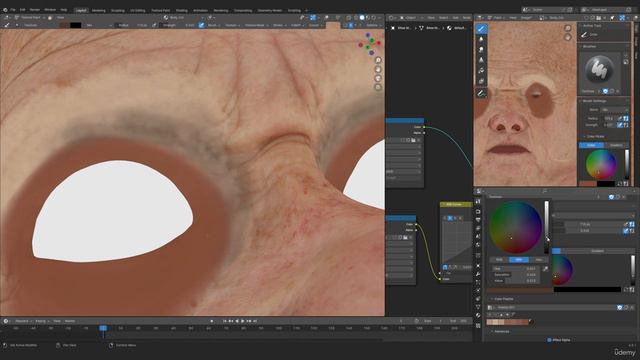Open the Modifiers wrench properties tab
The width and height of the screenshot is (640, 360).
pyautogui.click(x=478, y=274)
